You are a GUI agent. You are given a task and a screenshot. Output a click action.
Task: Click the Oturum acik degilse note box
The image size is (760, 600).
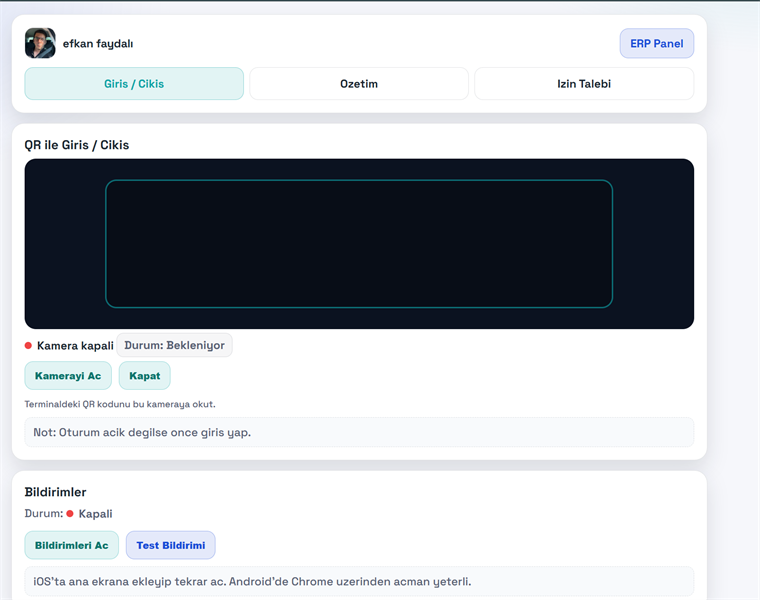coord(359,432)
